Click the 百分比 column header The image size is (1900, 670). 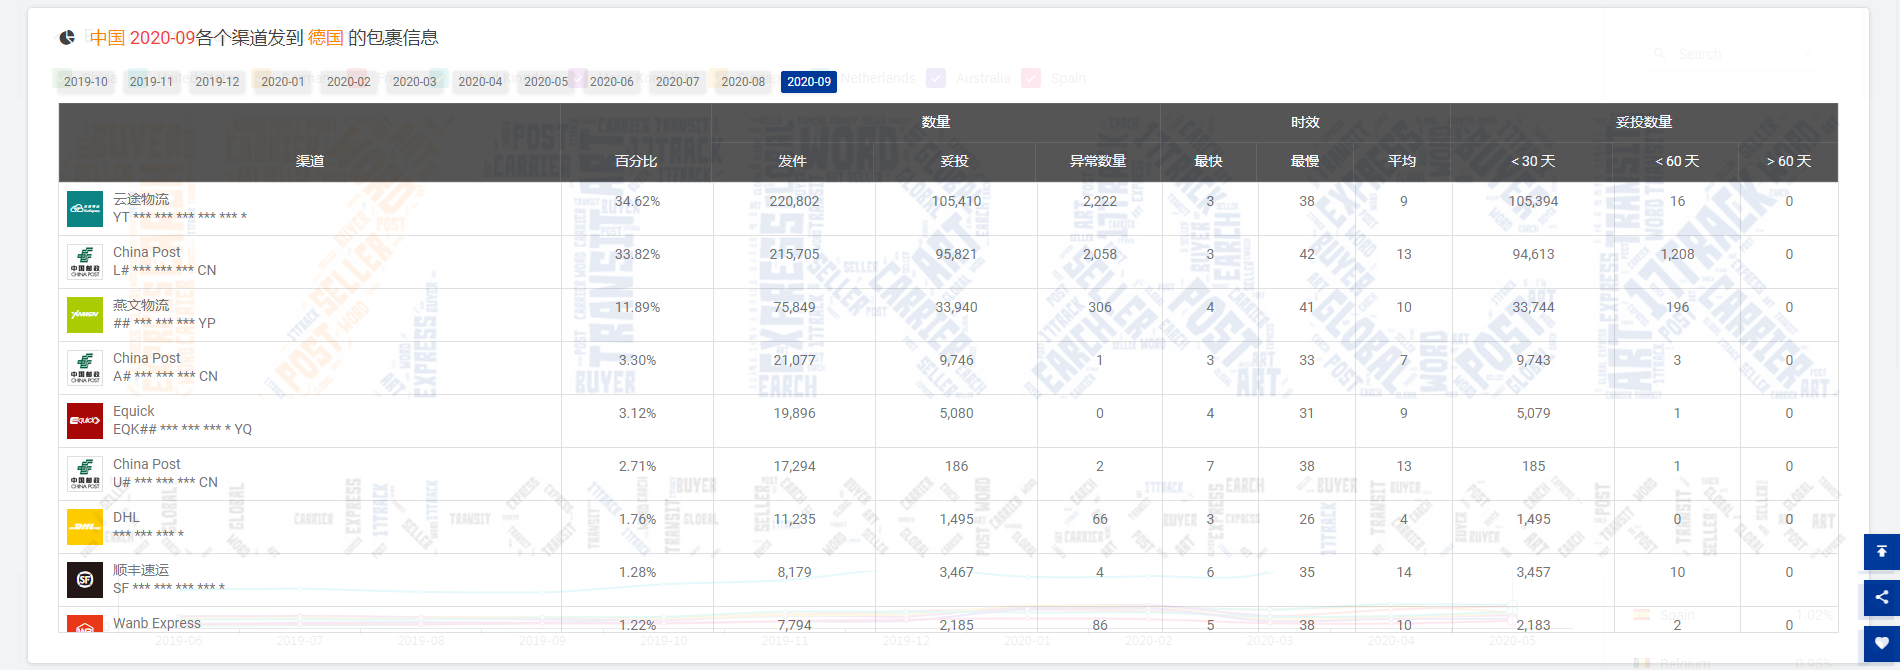point(636,161)
